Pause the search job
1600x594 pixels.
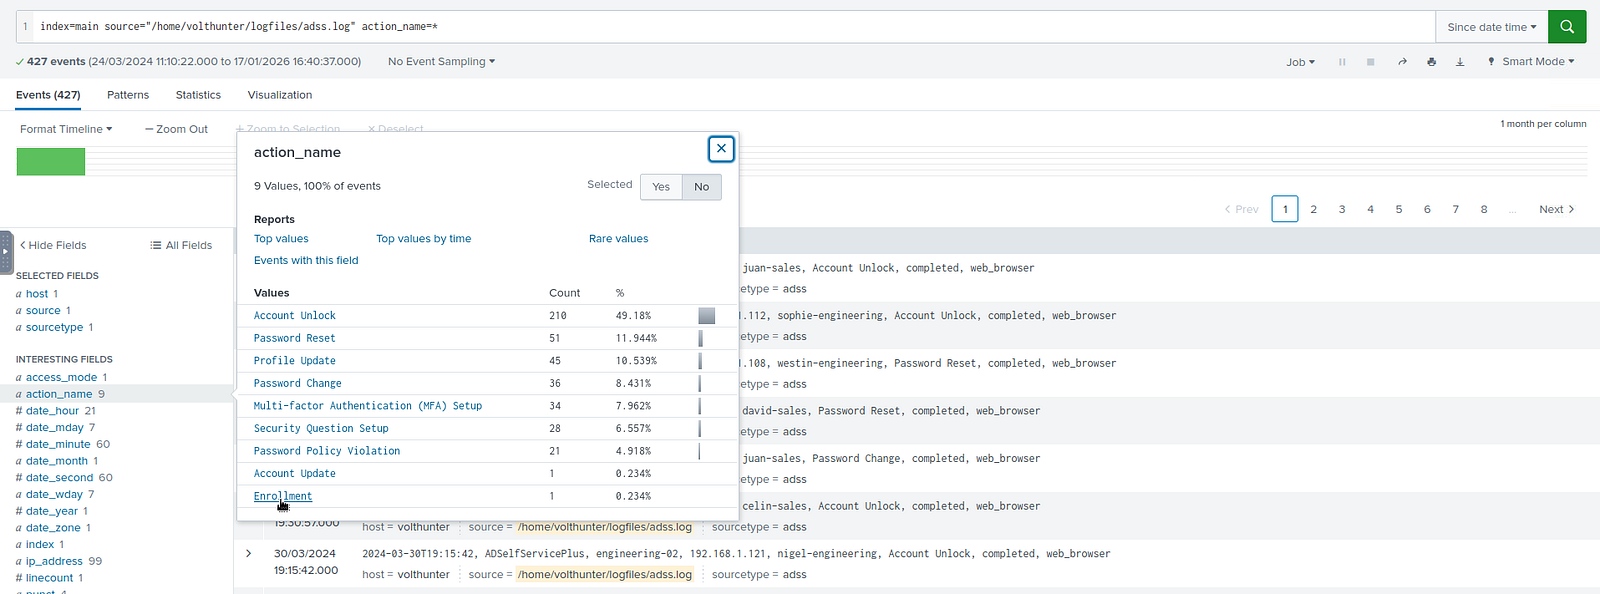coord(1342,62)
